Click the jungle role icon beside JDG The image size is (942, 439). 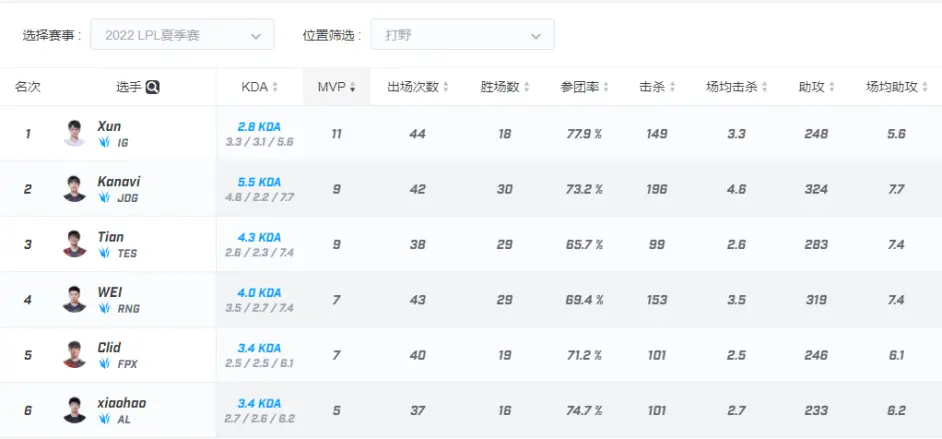coord(105,198)
